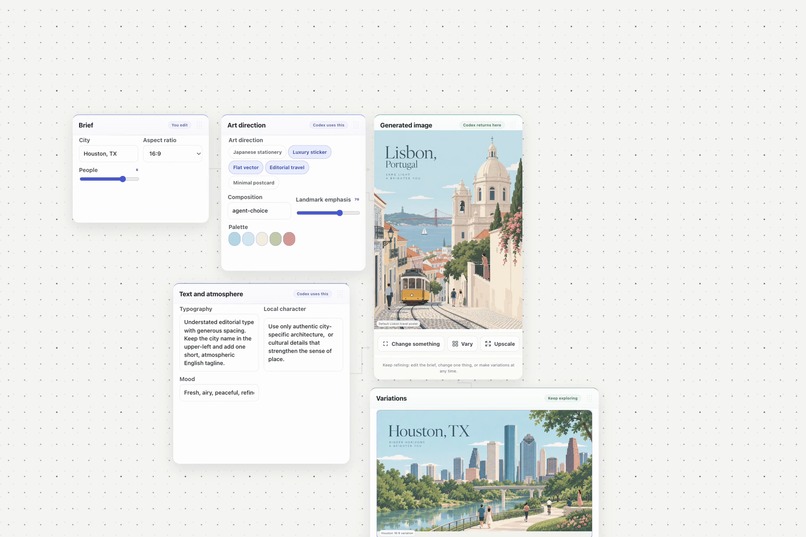
Task: Click the Lisbon Portugal generated poster image
Action: coord(448,230)
